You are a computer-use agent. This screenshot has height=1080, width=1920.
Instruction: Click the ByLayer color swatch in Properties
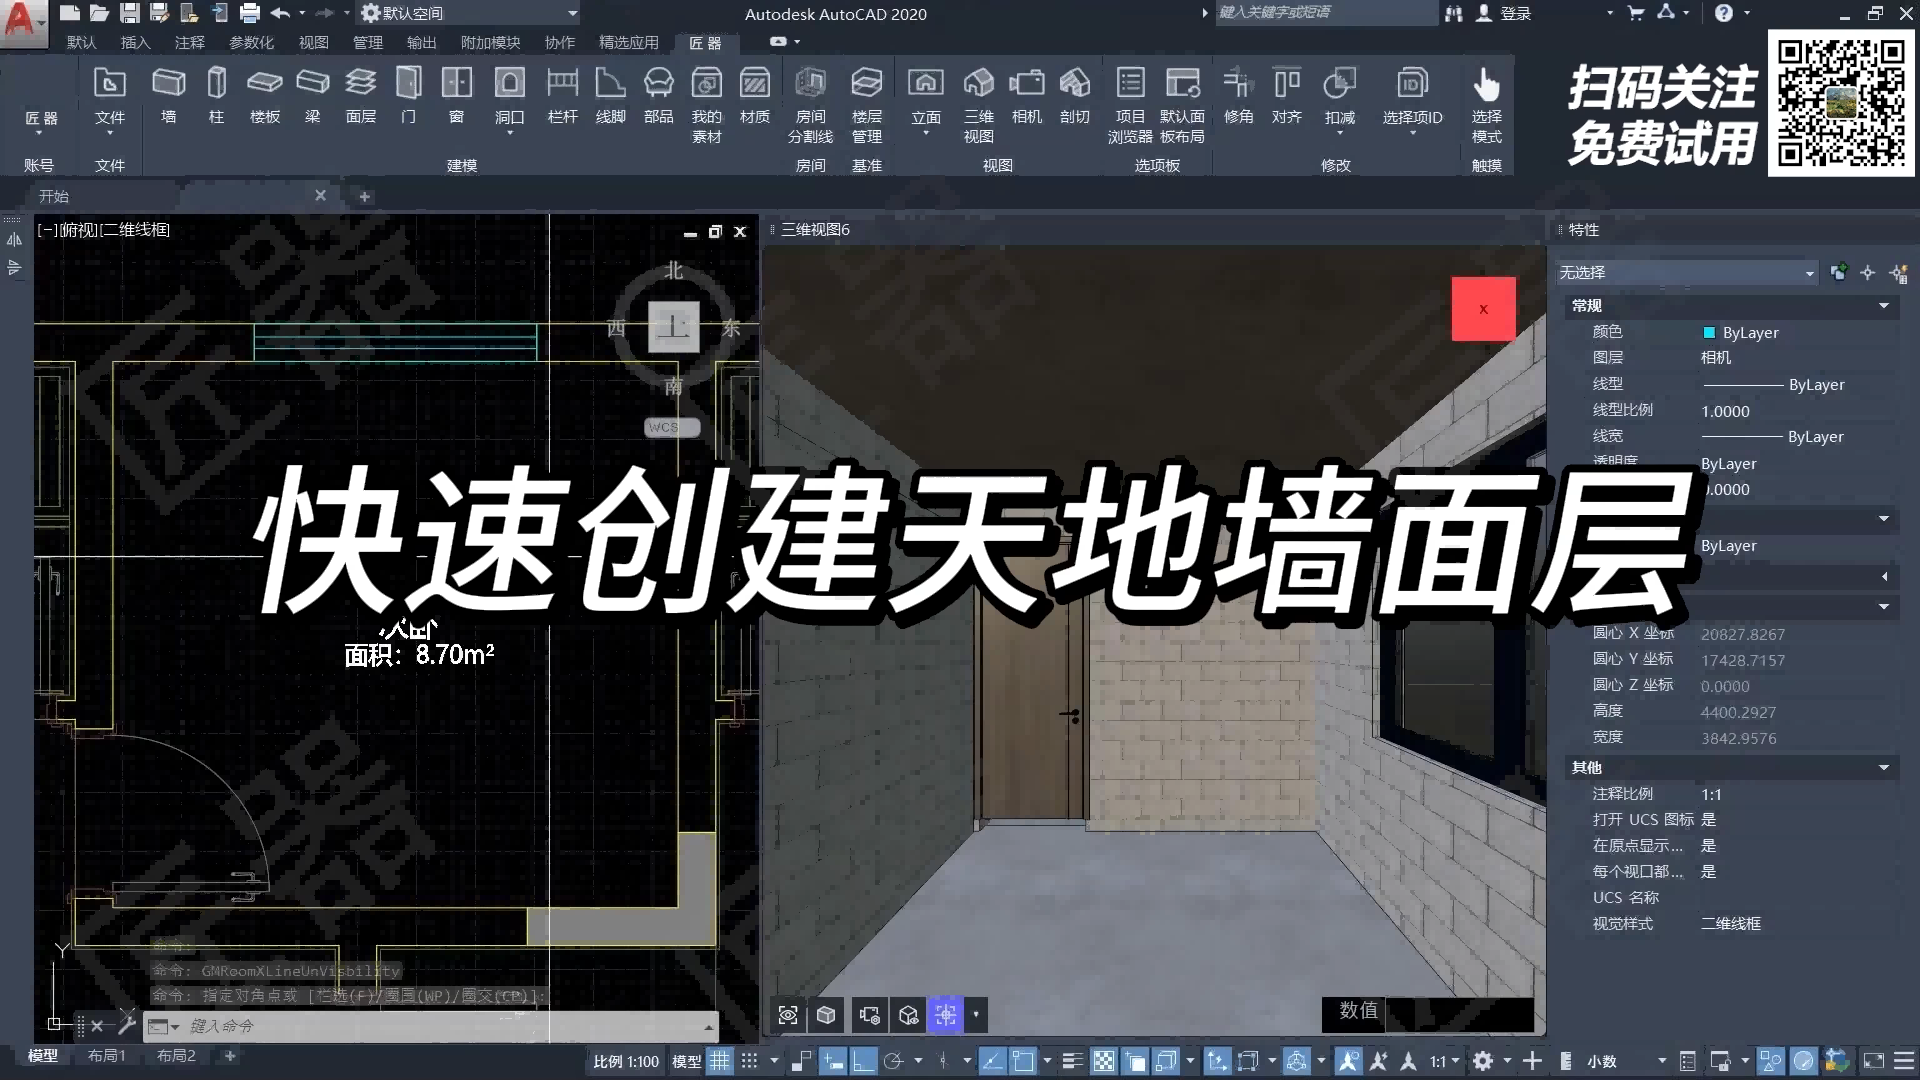(x=1708, y=332)
